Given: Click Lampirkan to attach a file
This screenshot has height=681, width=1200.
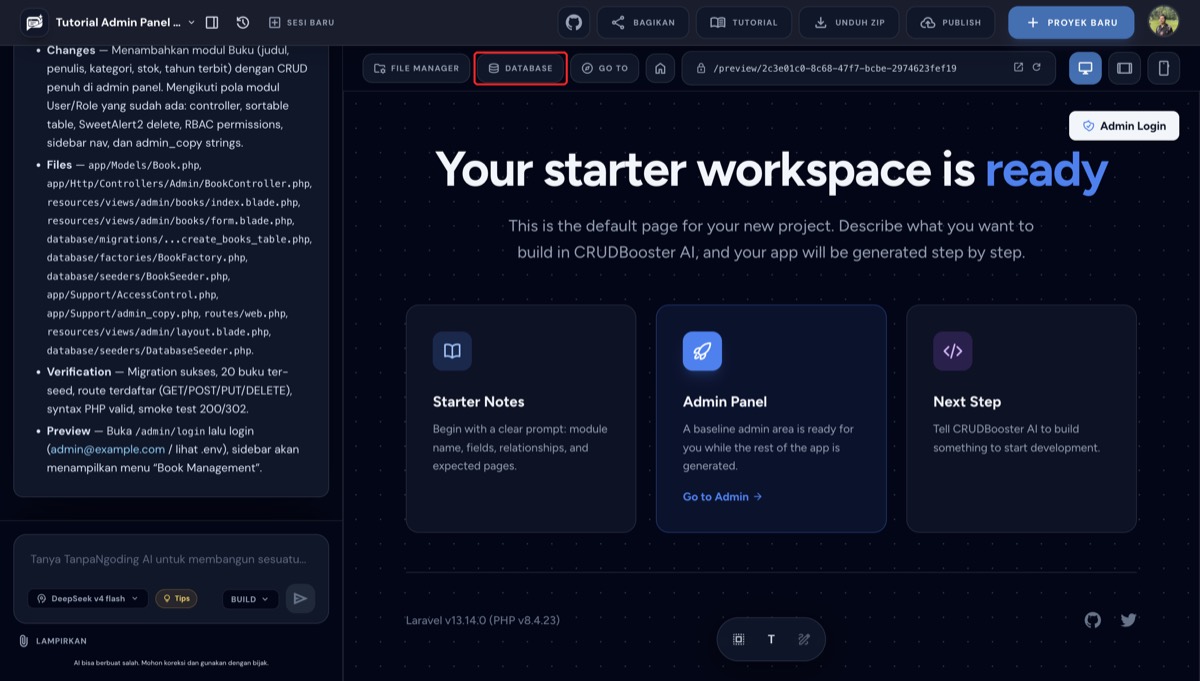Looking at the screenshot, I should point(52,641).
